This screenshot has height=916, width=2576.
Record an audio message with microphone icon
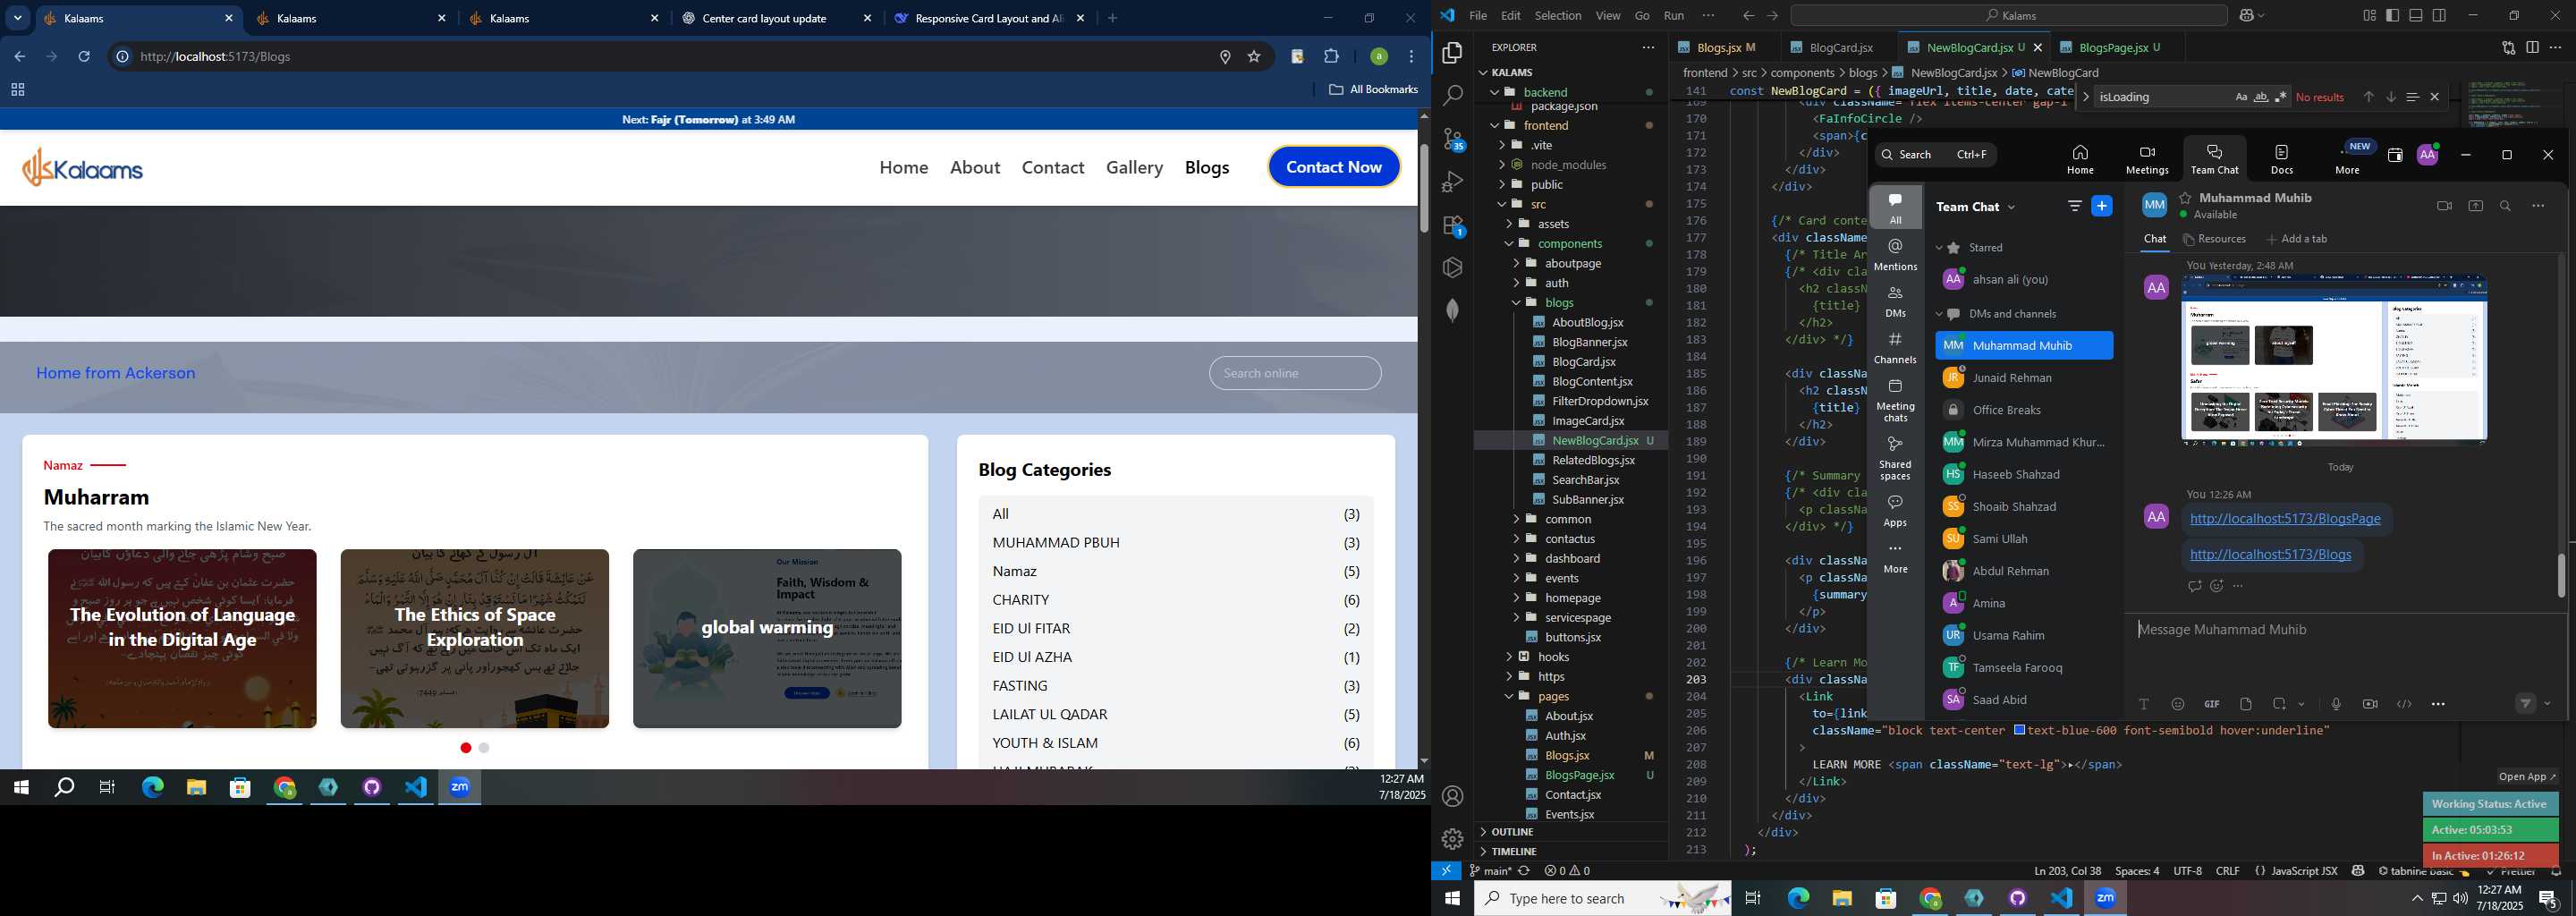coord(2336,704)
